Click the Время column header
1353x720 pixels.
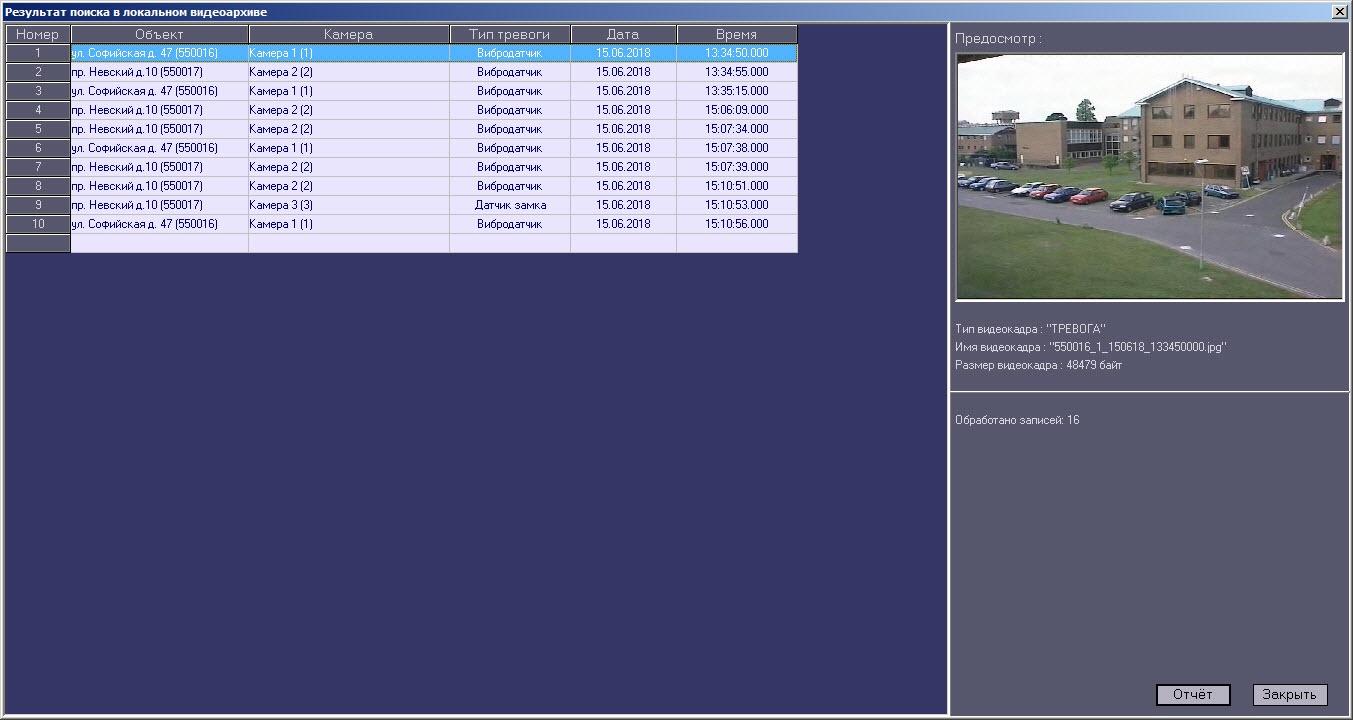point(736,34)
